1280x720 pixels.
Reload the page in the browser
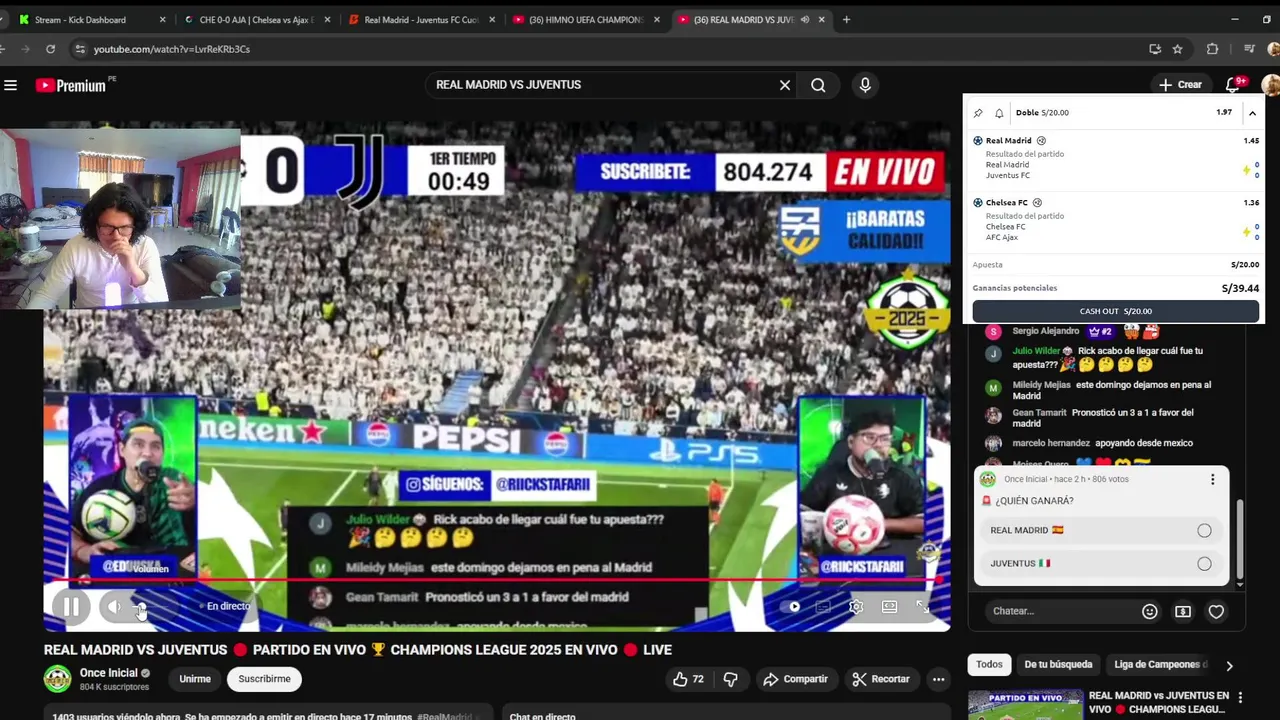click(x=50, y=49)
